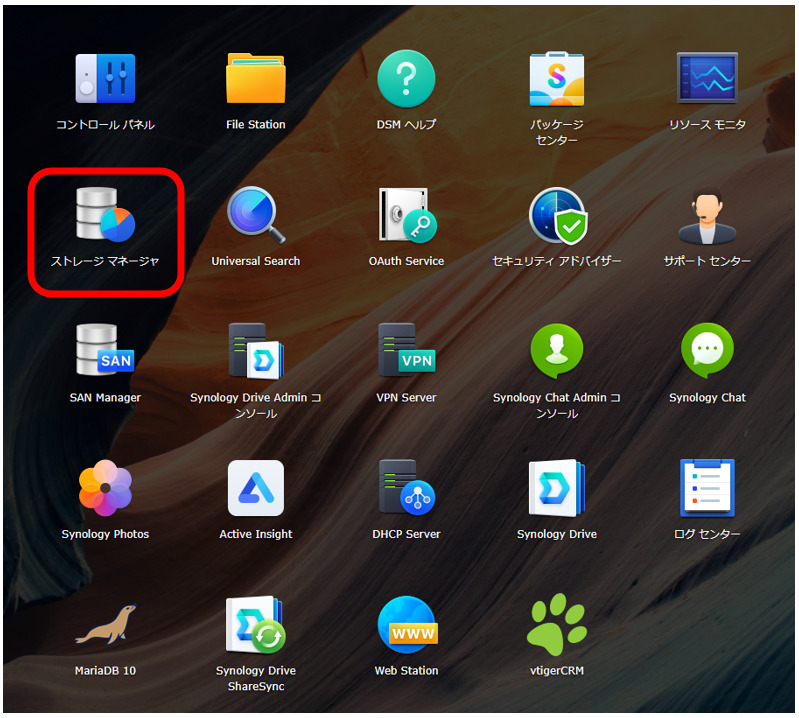
Task: Launch MariaDB 10 seal icon
Action: click(x=106, y=625)
